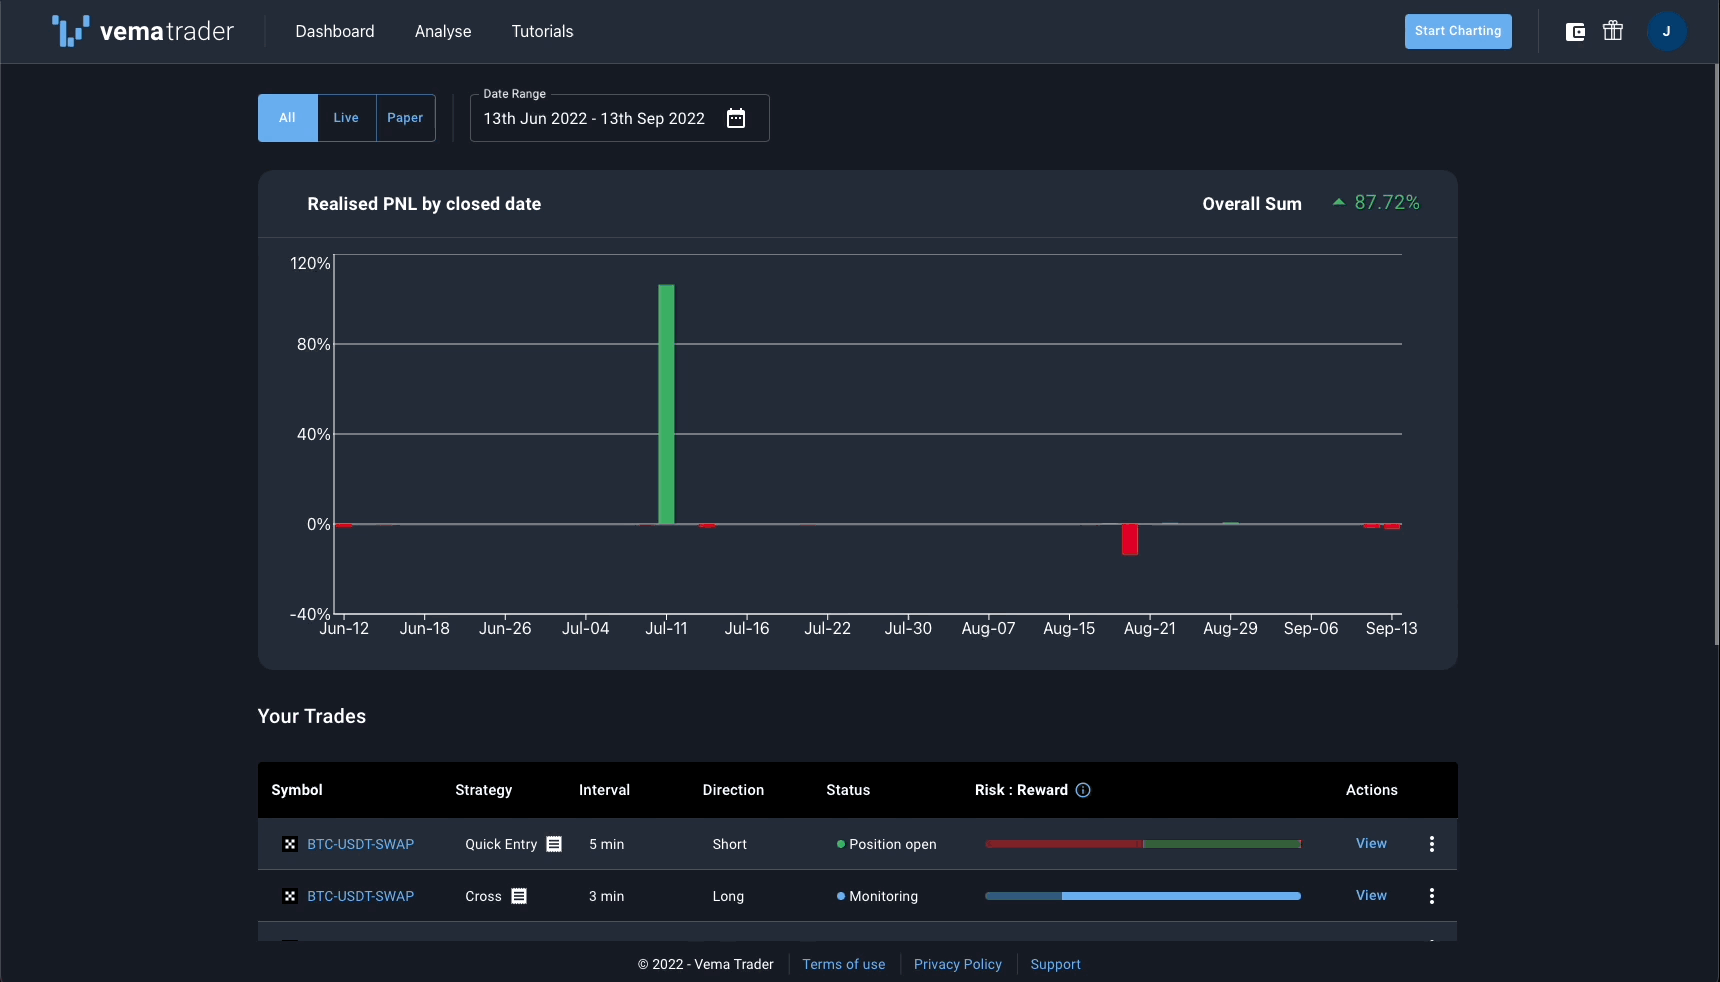Click the exchange icon beside the Short BTC-USDT-SWAP
The image size is (1720, 982).
tap(290, 844)
